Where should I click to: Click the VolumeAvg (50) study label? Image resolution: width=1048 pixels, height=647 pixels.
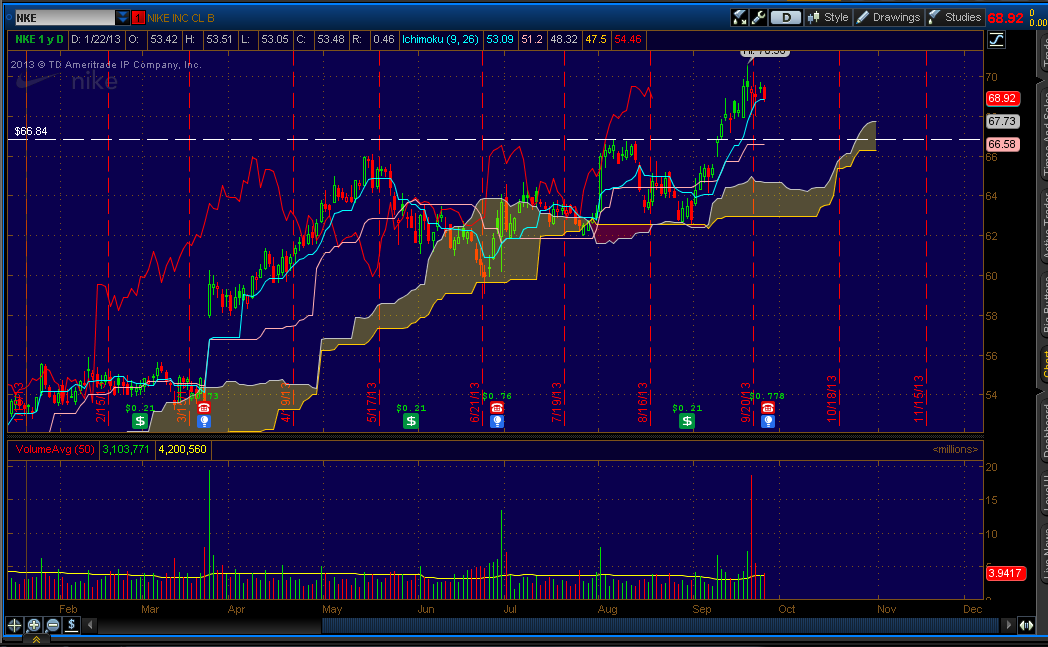click(x=55, y=449)
